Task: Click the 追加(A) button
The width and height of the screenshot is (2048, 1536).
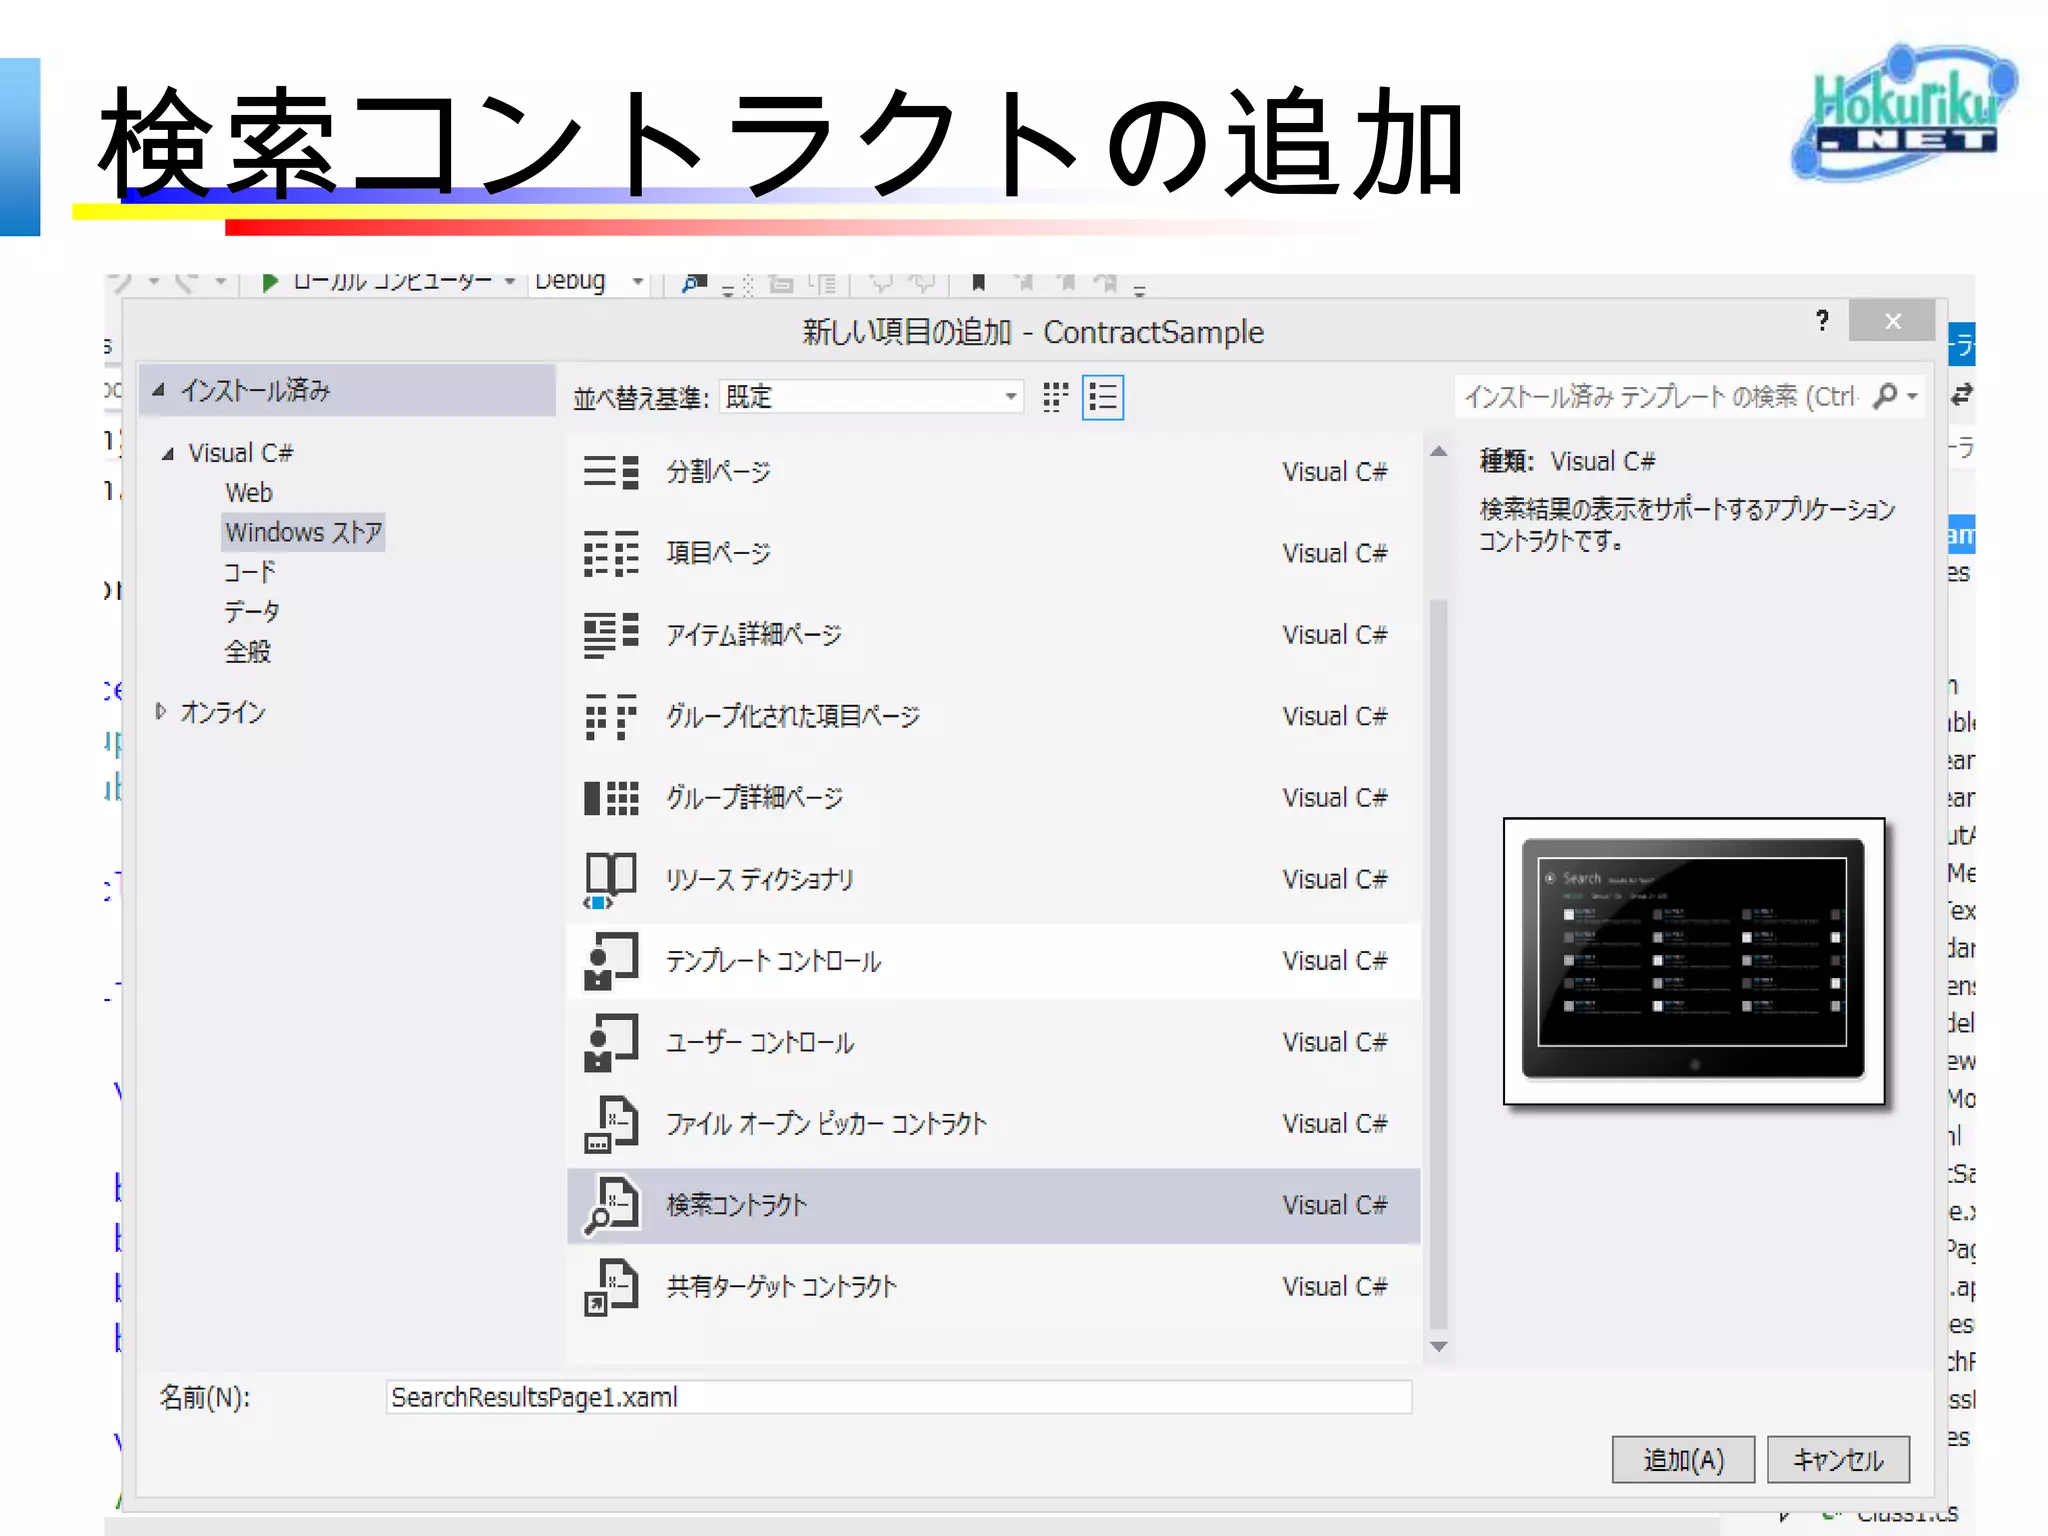Action: (x=1682, y=1460)
